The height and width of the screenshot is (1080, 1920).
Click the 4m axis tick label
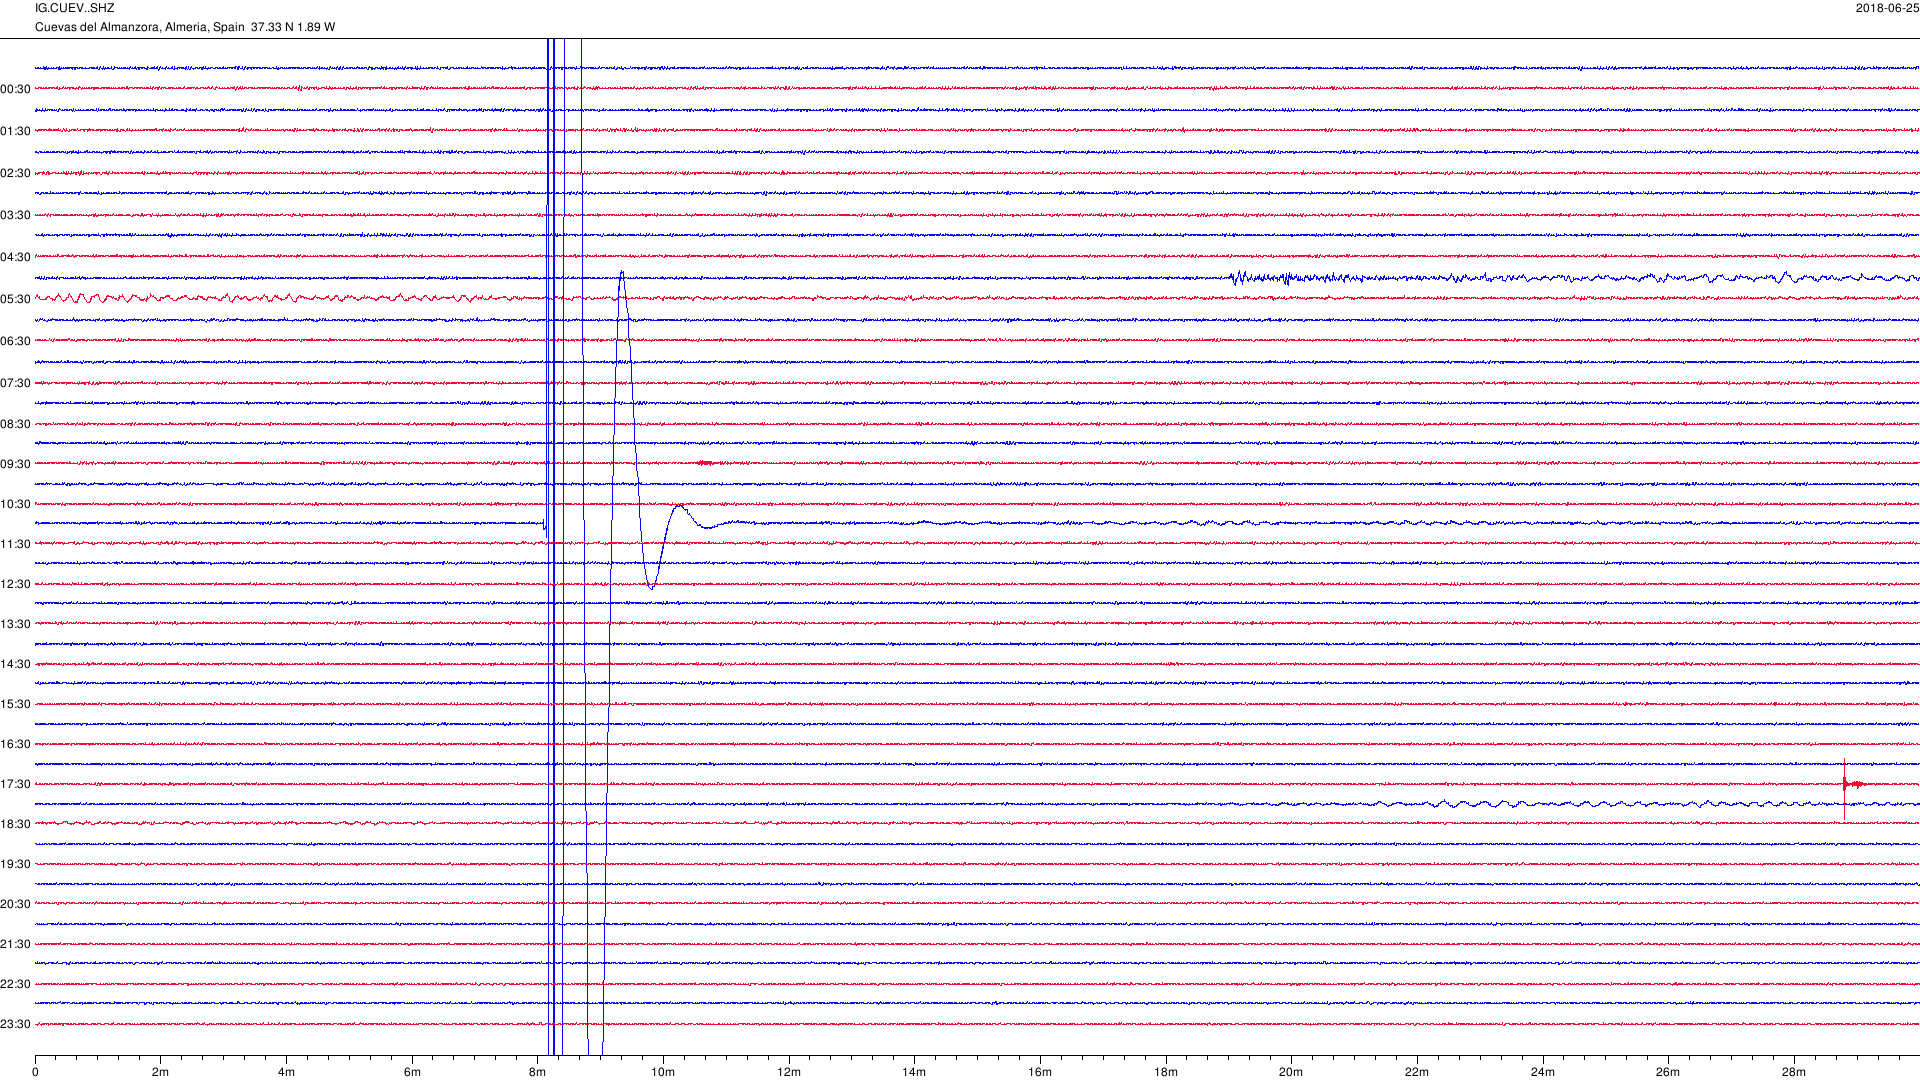tap(286, 1072)
